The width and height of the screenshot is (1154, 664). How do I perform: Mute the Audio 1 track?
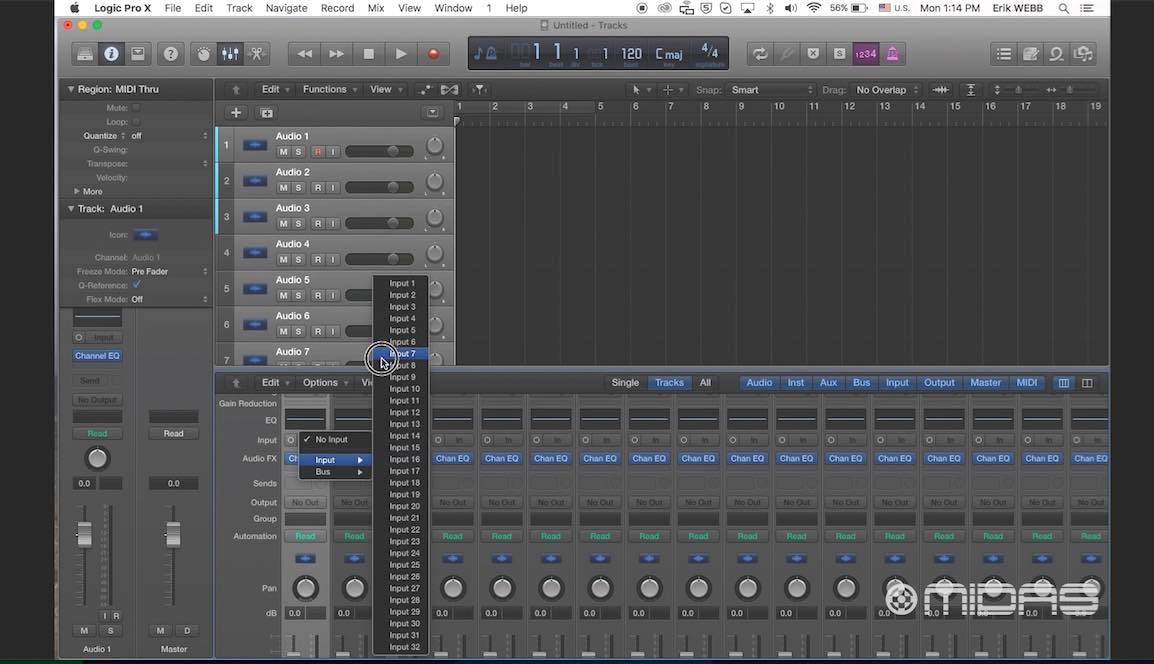pos(283,152)
